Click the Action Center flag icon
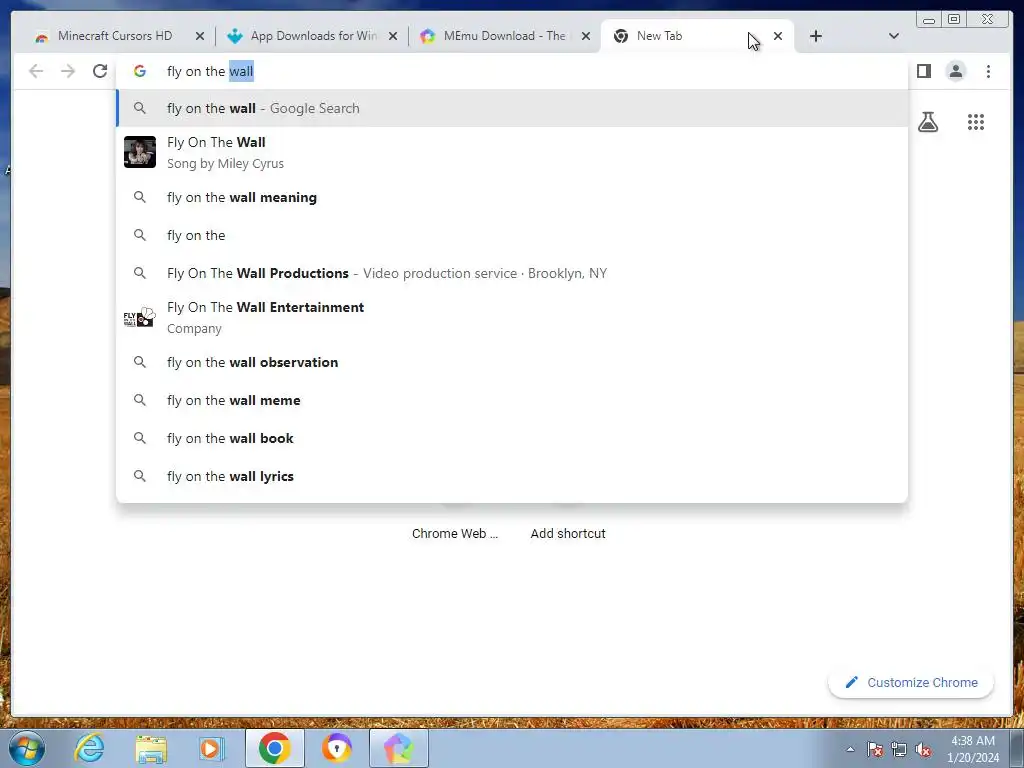This screenshot has width=1024, height=768. tap(875, 750)
